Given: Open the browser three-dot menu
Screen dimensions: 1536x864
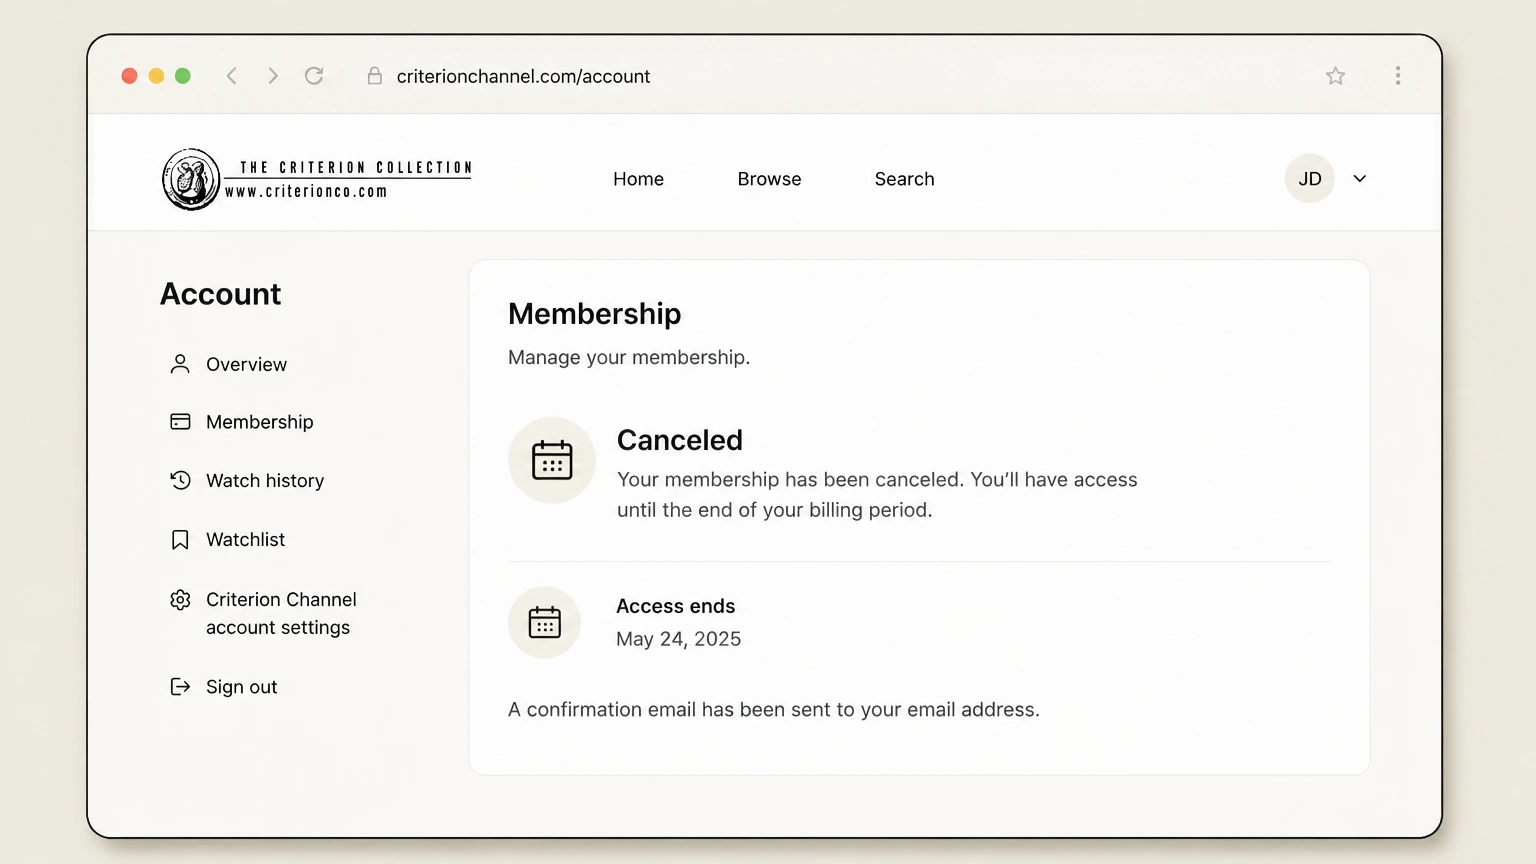Looking at the screenshot, I should pos(1398,76).
